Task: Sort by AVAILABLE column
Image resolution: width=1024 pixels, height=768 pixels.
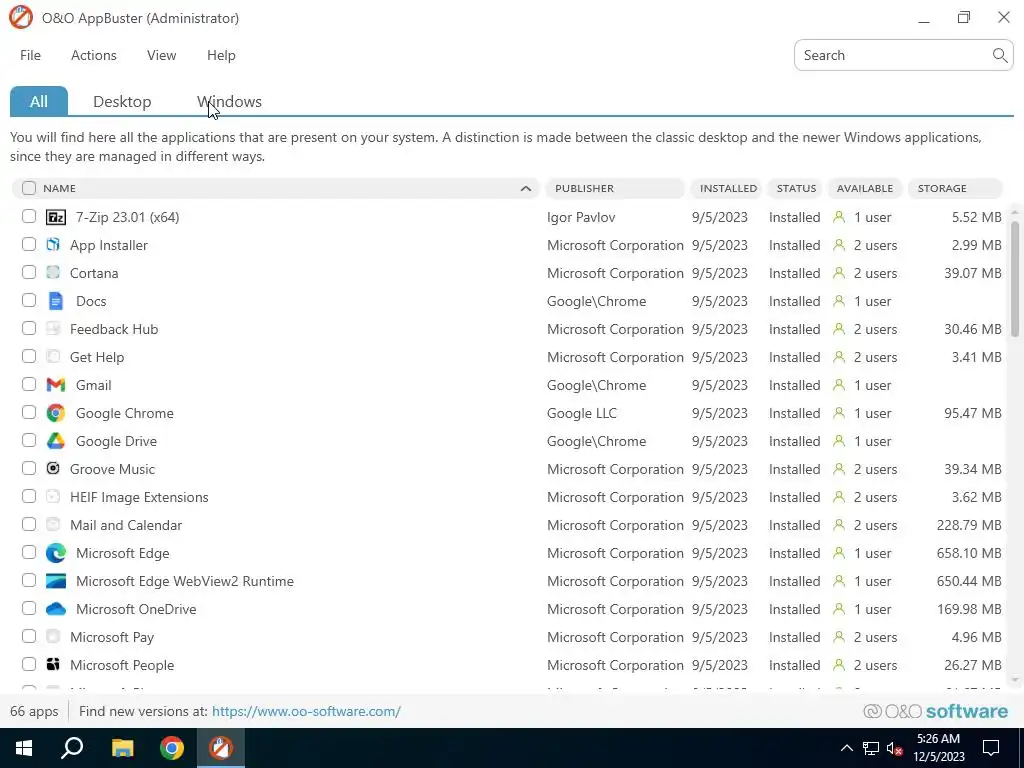Action: [x=865, y=188]
